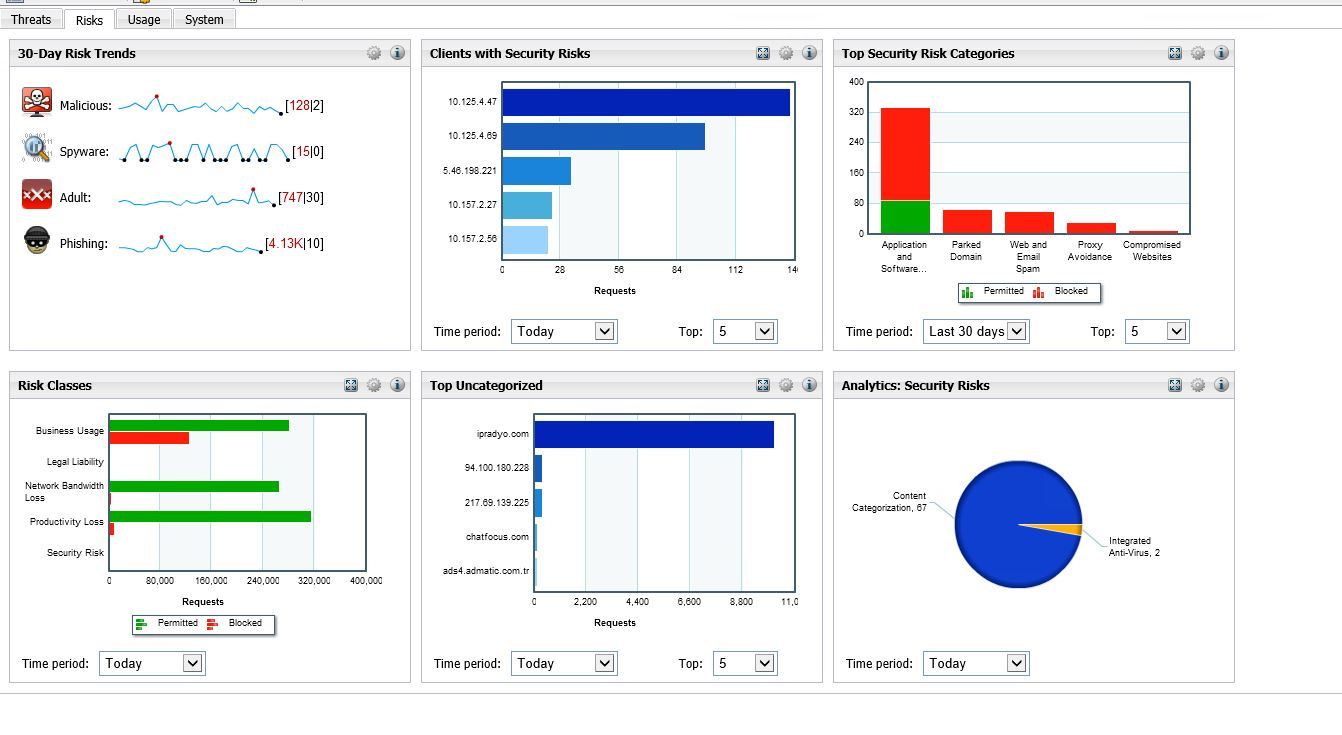Click the Adult XXX icon

(37, 194)
